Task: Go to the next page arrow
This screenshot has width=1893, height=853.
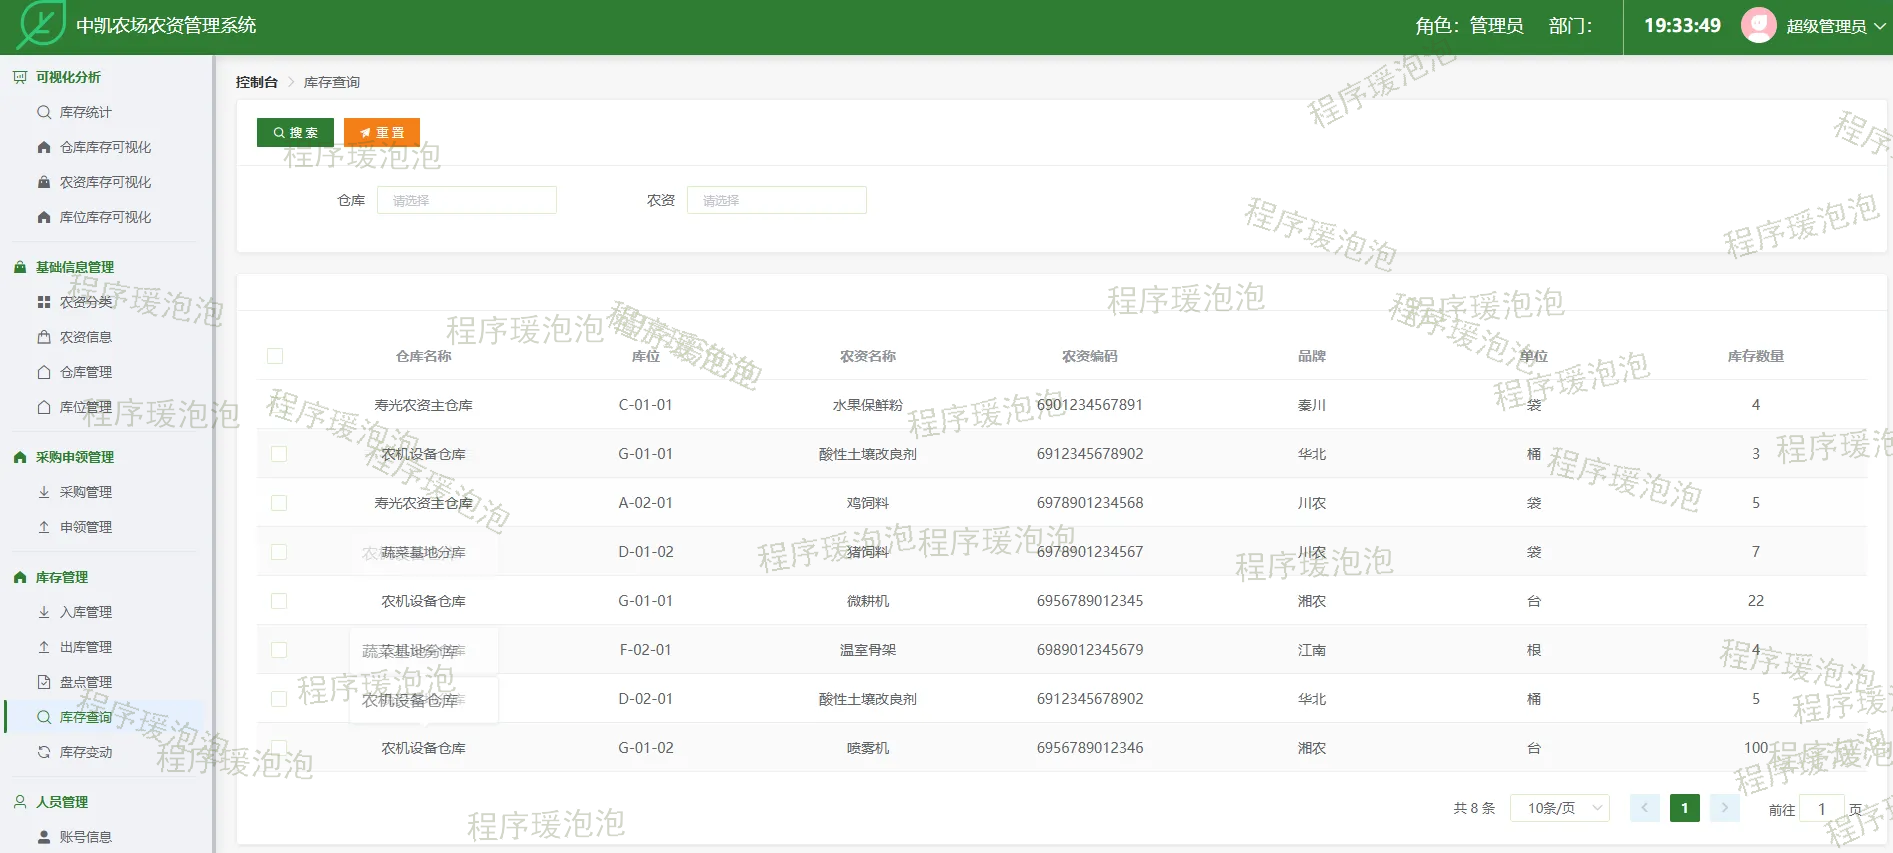Action: 1725,808
